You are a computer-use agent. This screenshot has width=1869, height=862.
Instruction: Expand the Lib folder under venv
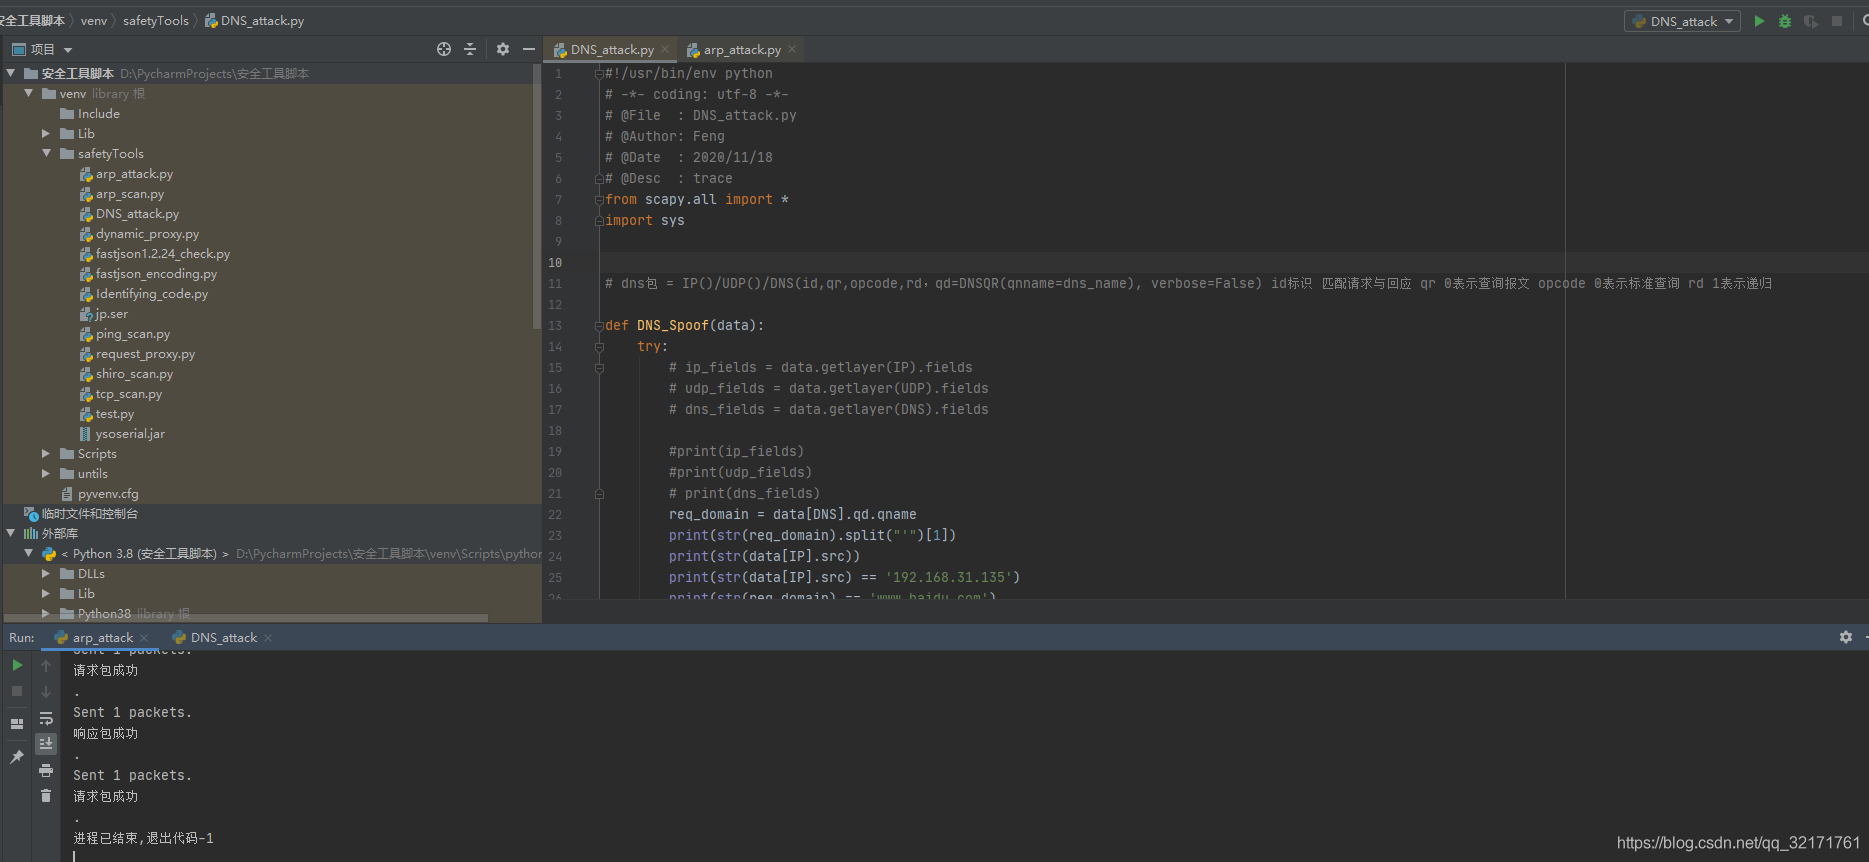[46, 133]
